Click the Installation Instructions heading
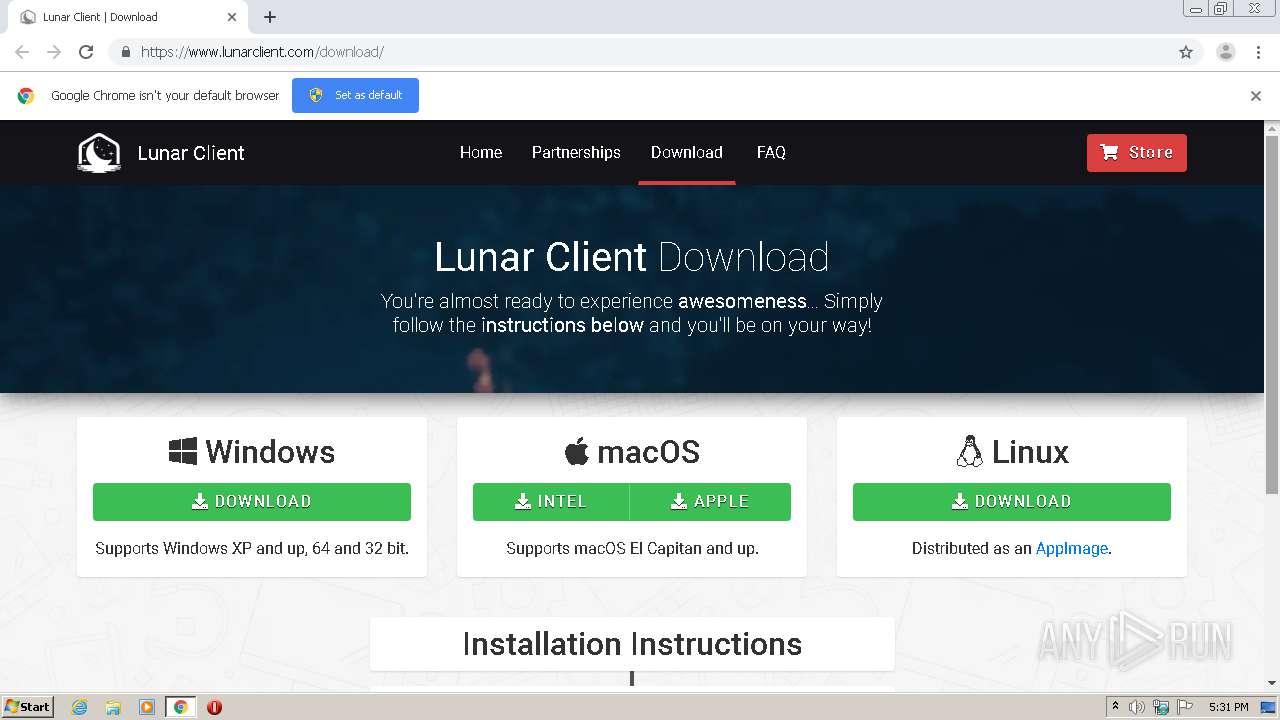 point(632,644)
